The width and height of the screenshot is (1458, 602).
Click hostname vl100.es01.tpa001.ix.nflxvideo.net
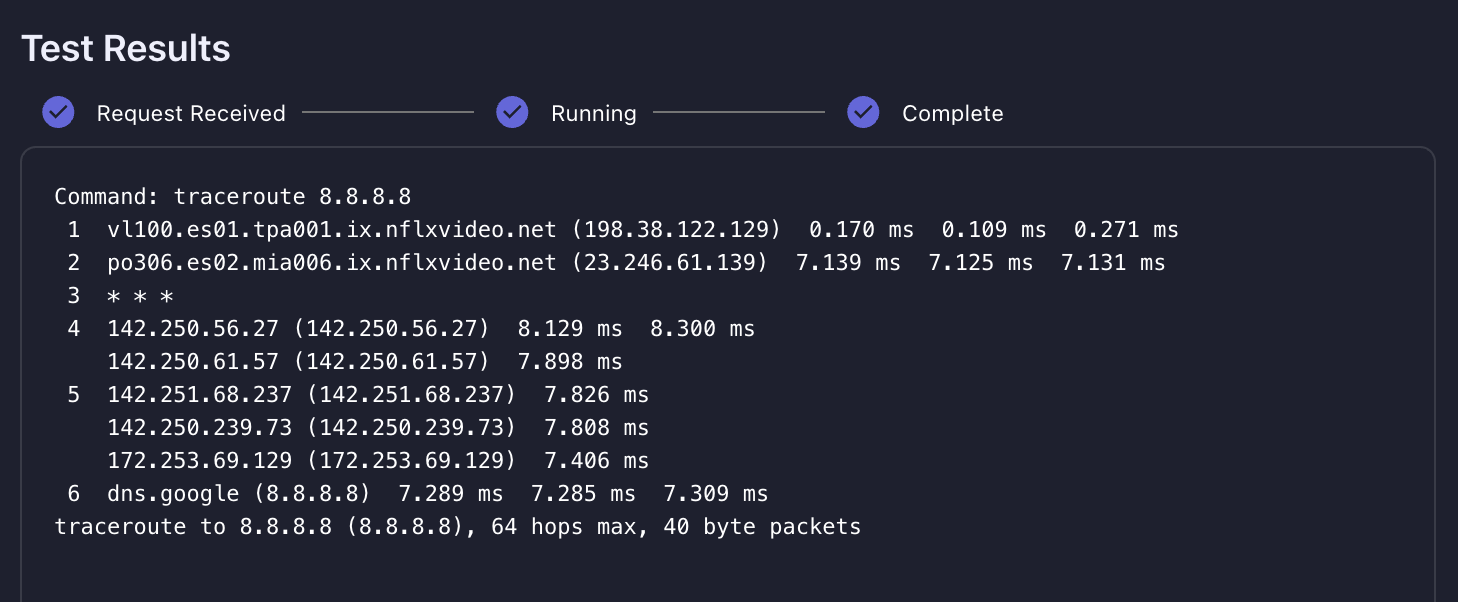332,230
